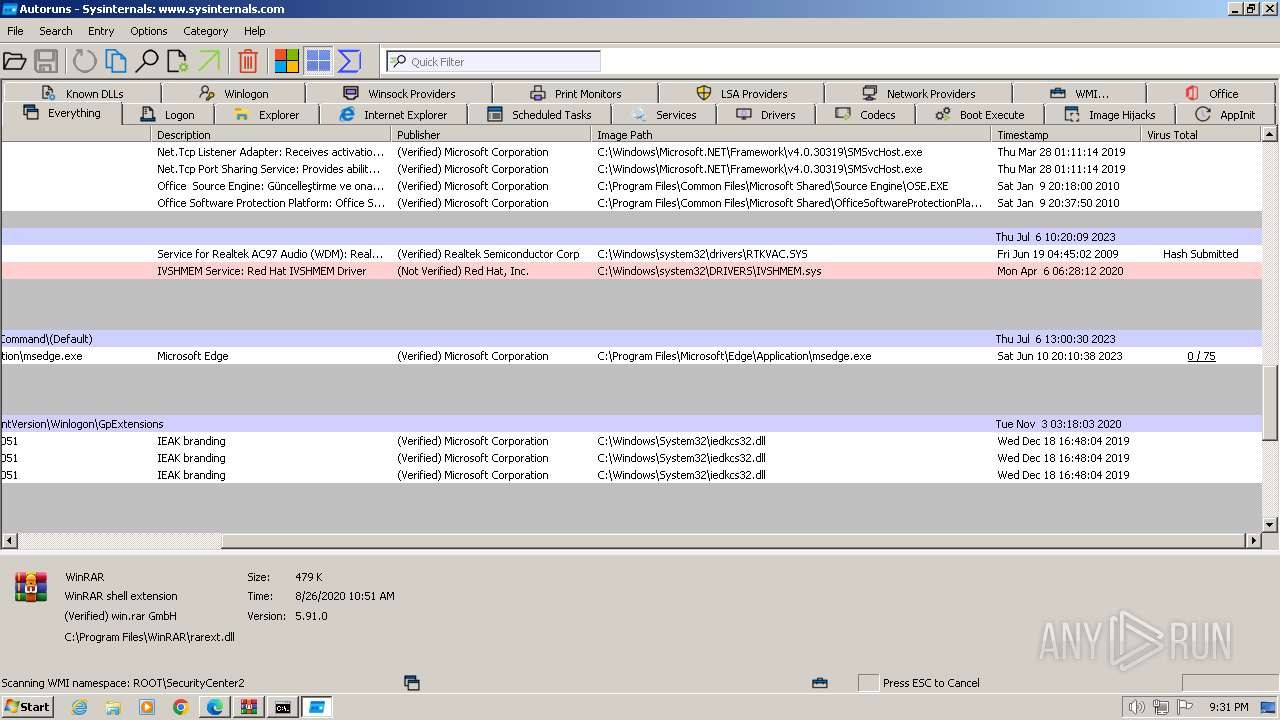Select the Net.Tcp Port Sharing Service row
The image size is (1280, 720).
(631, 169)
